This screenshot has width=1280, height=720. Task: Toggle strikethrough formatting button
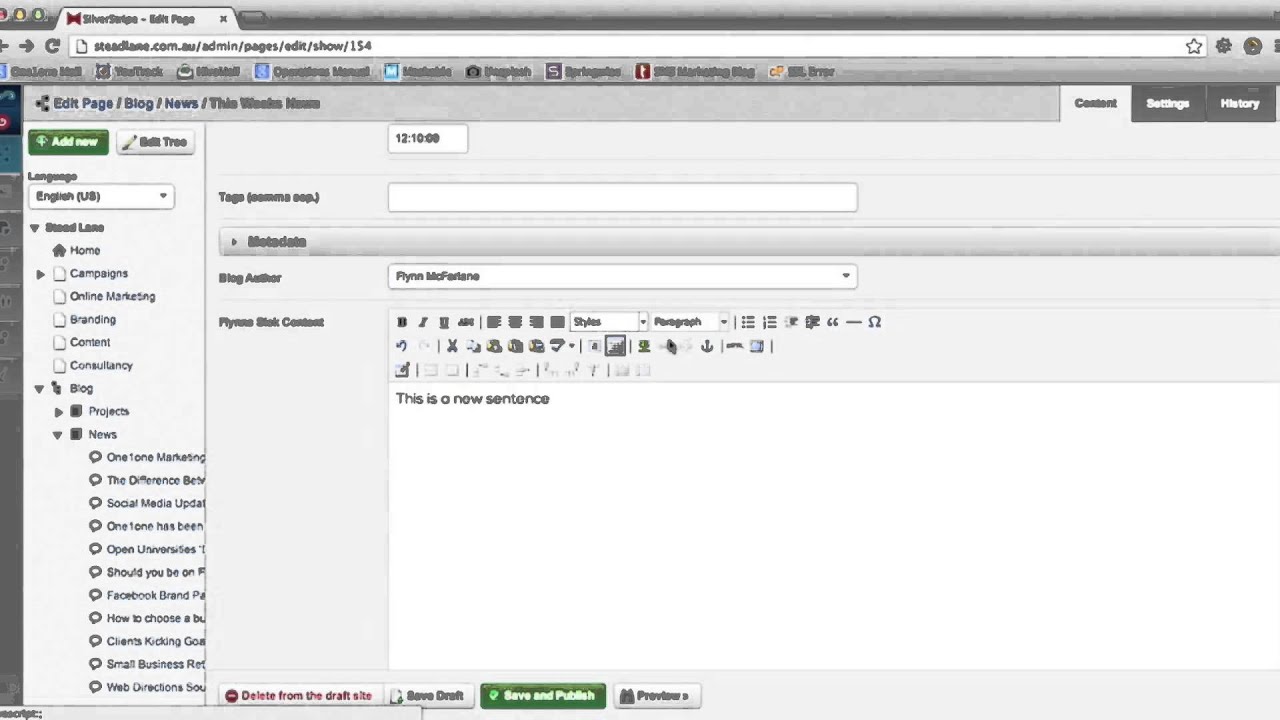tap(465, 322)
